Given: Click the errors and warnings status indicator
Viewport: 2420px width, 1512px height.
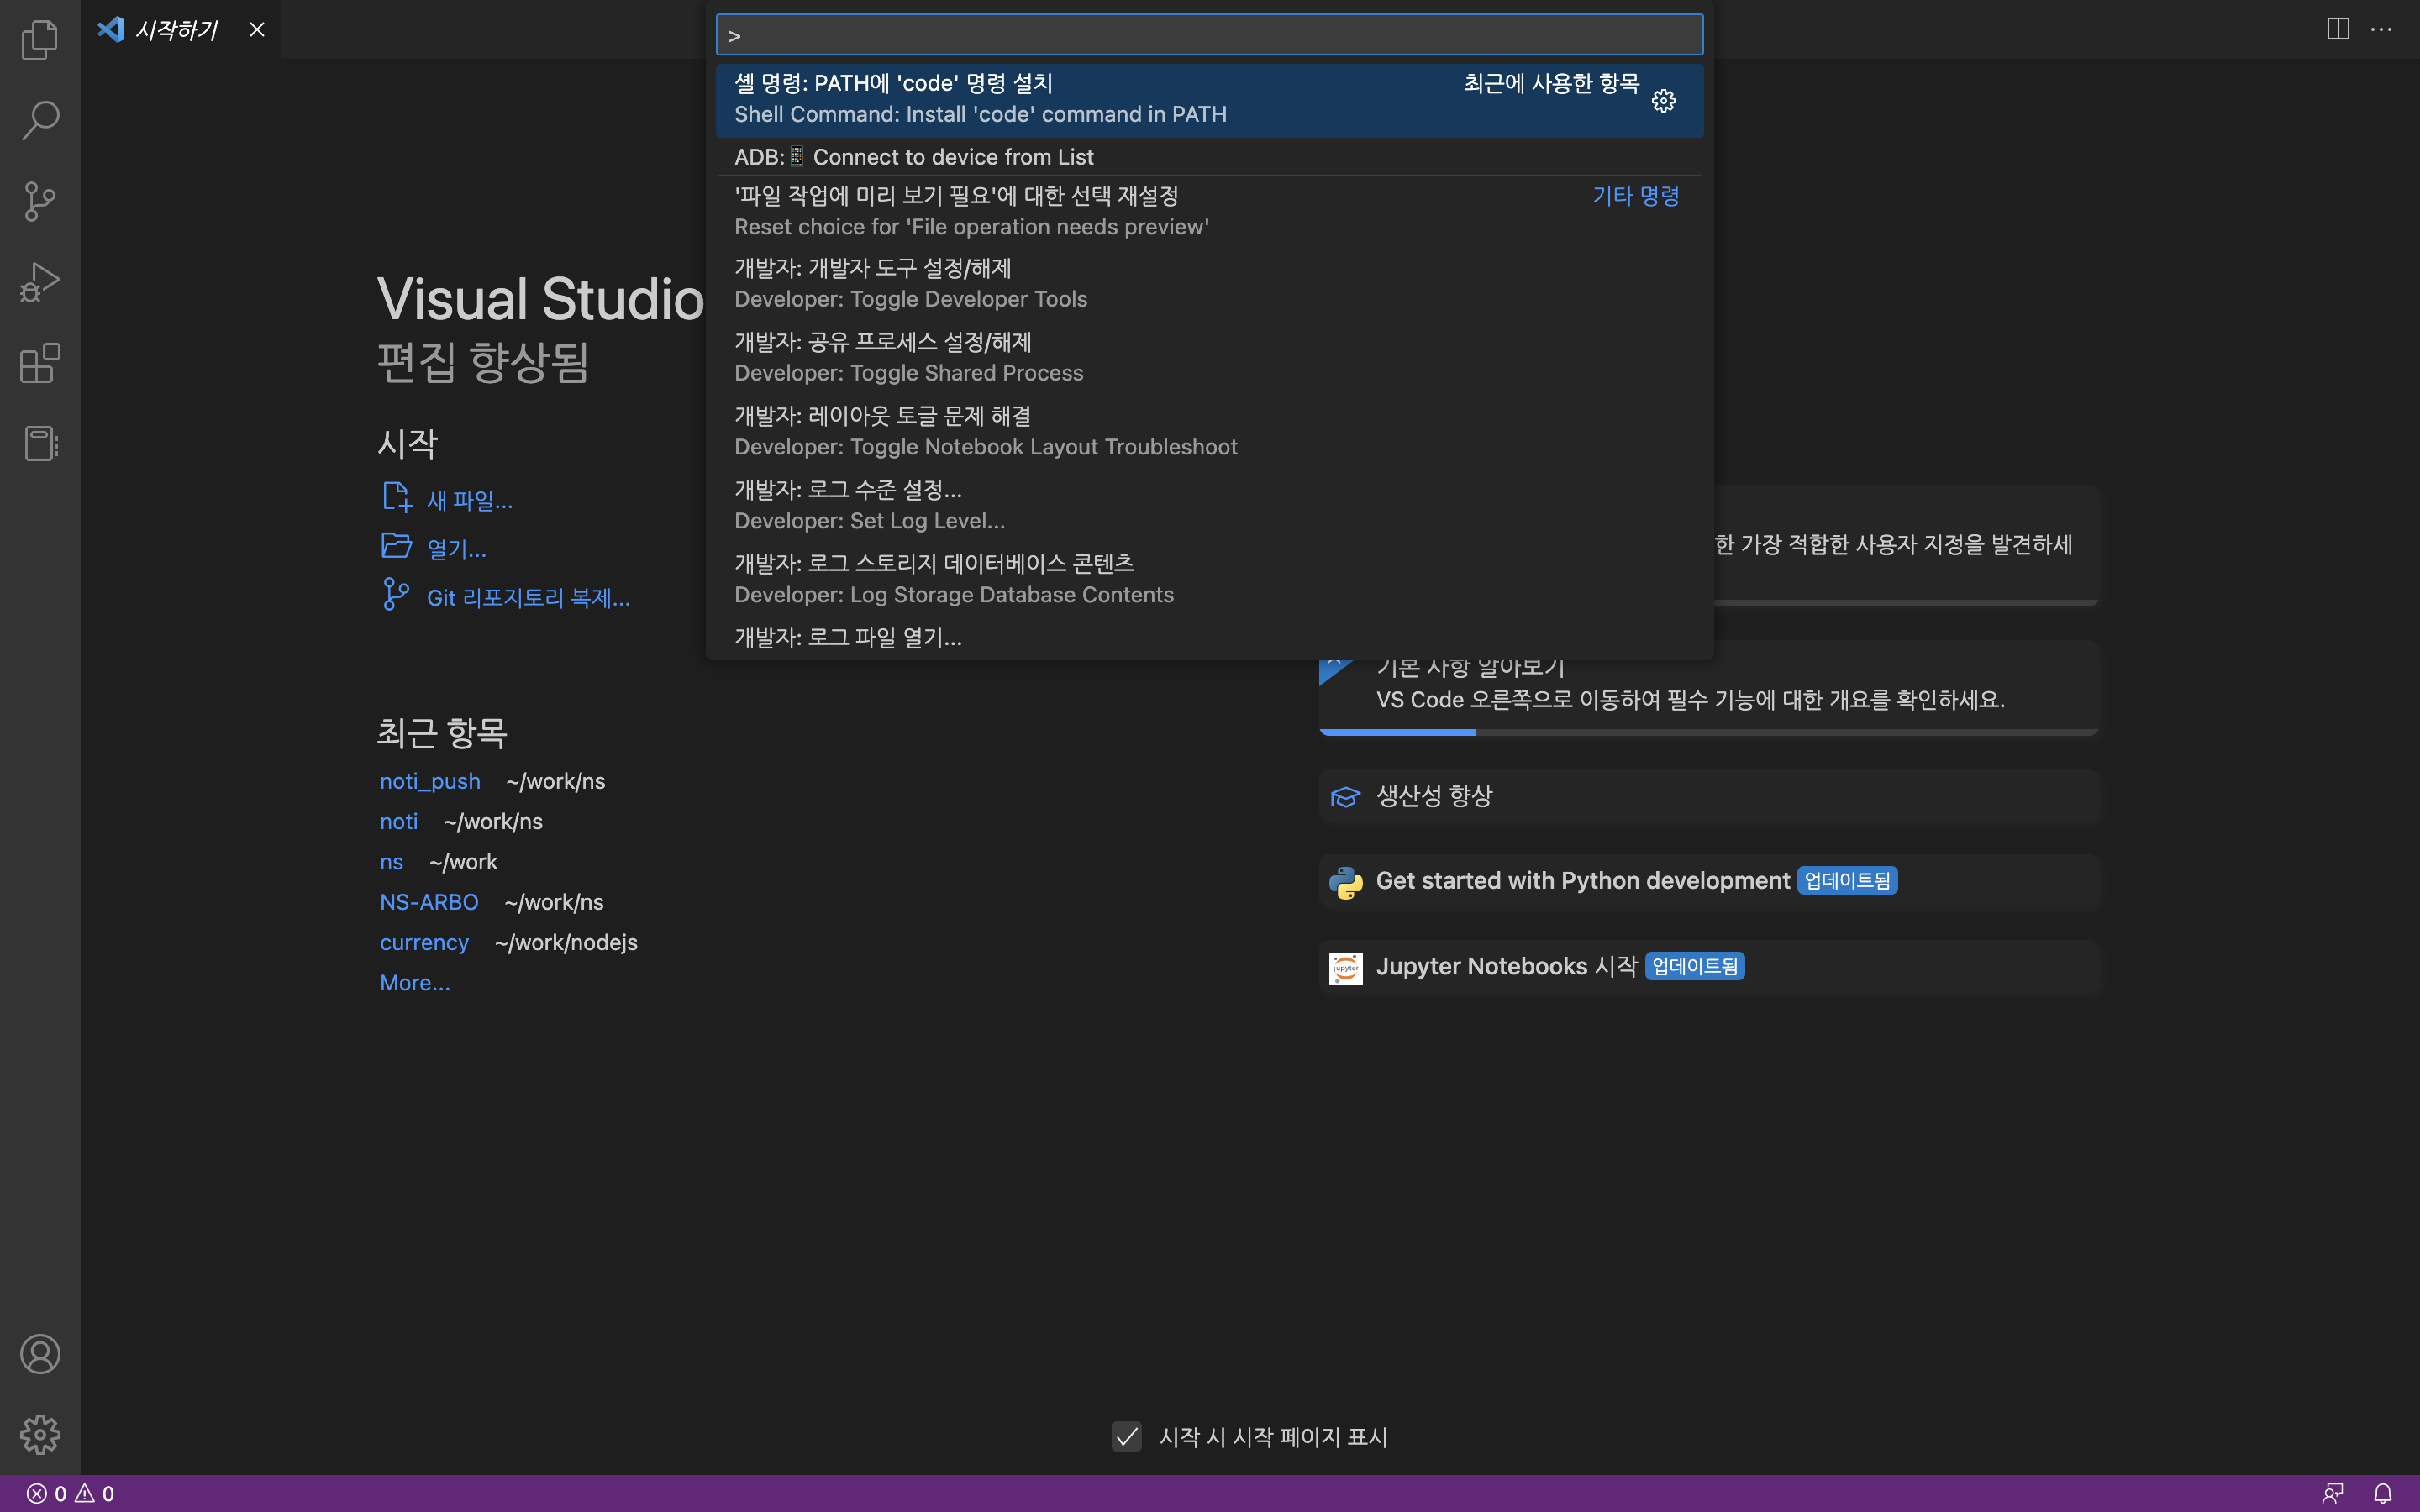Looking at the screenshot, I should coord(70,1493).
